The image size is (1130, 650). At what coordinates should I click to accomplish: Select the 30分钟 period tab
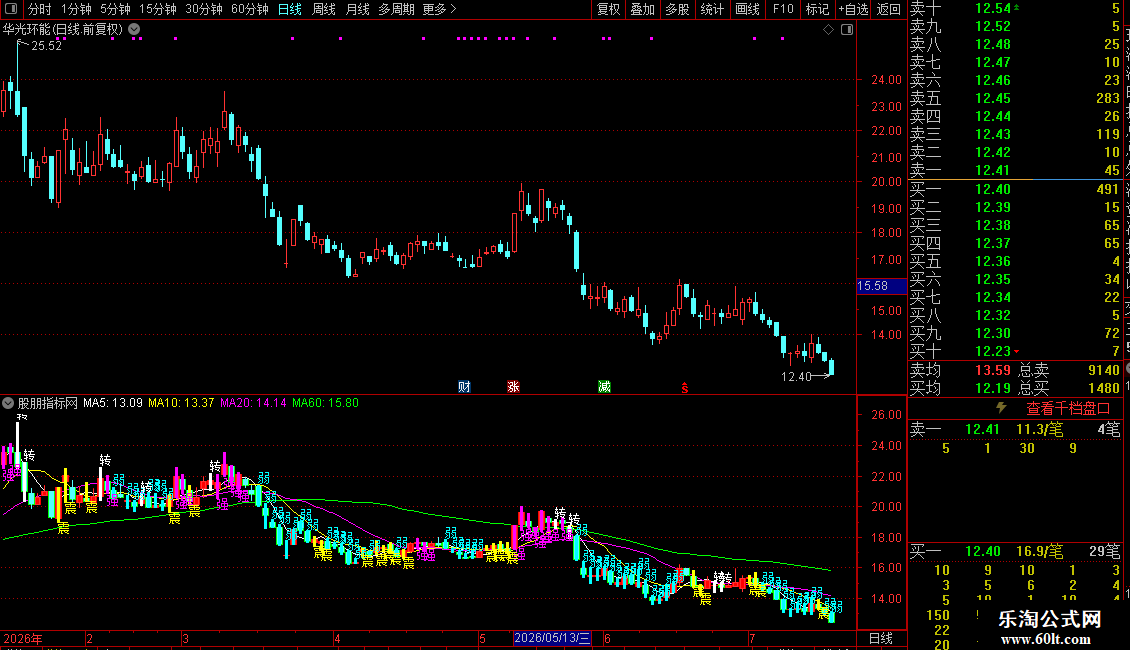click(x=204, y=9)
